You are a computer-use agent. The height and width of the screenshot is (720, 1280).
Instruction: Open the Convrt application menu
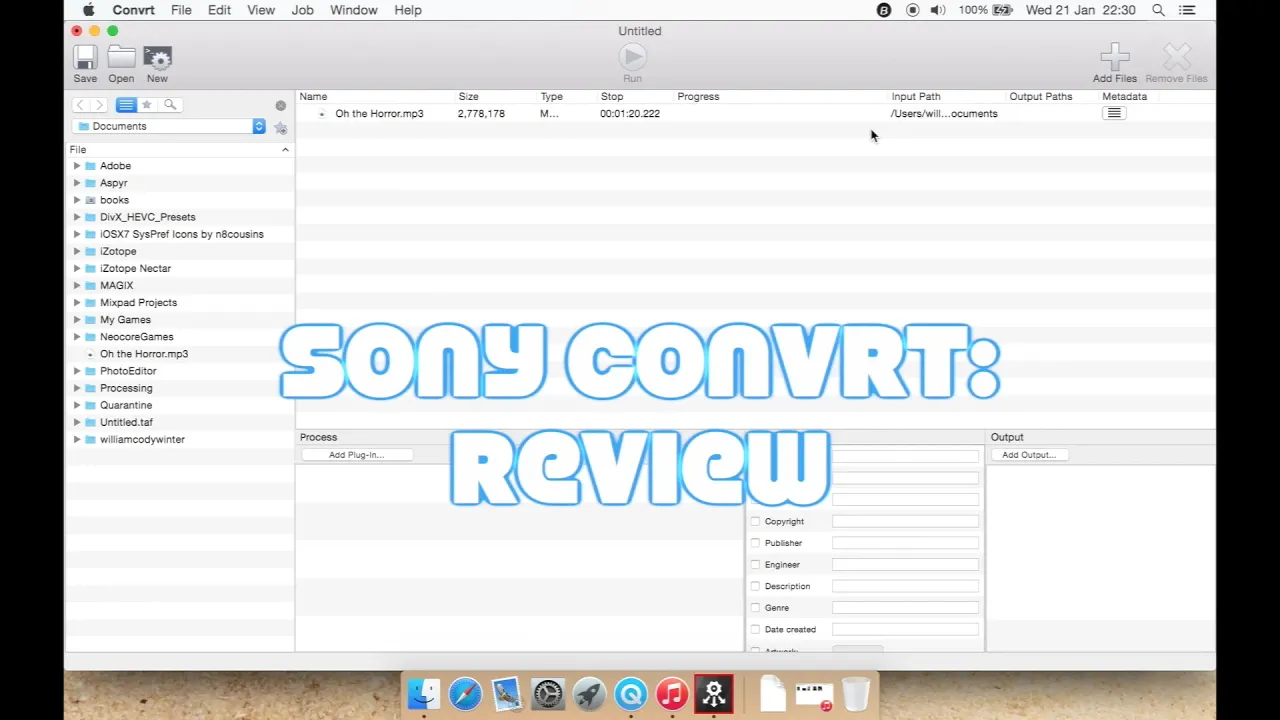(133, 10)
